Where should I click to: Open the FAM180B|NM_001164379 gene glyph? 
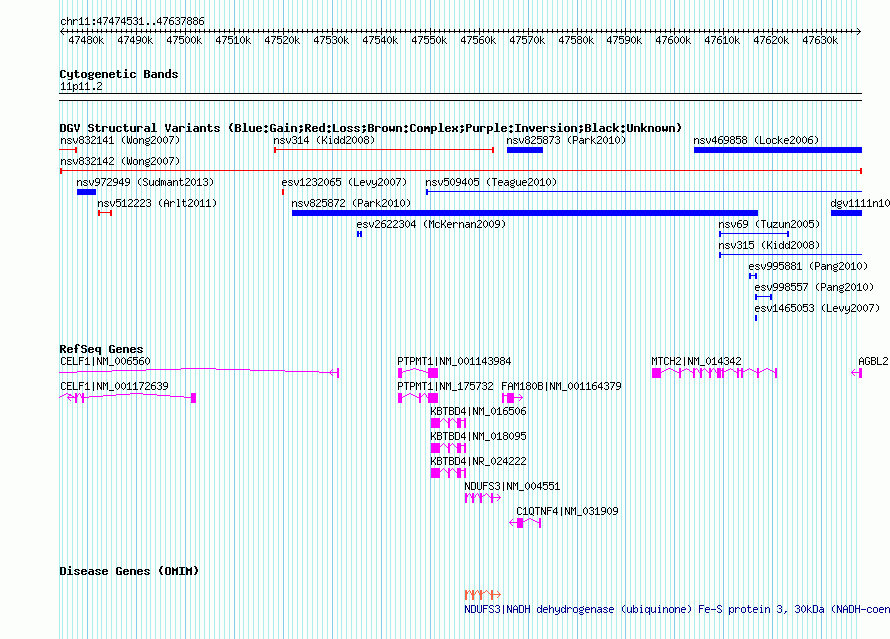[x=512, y=398]
